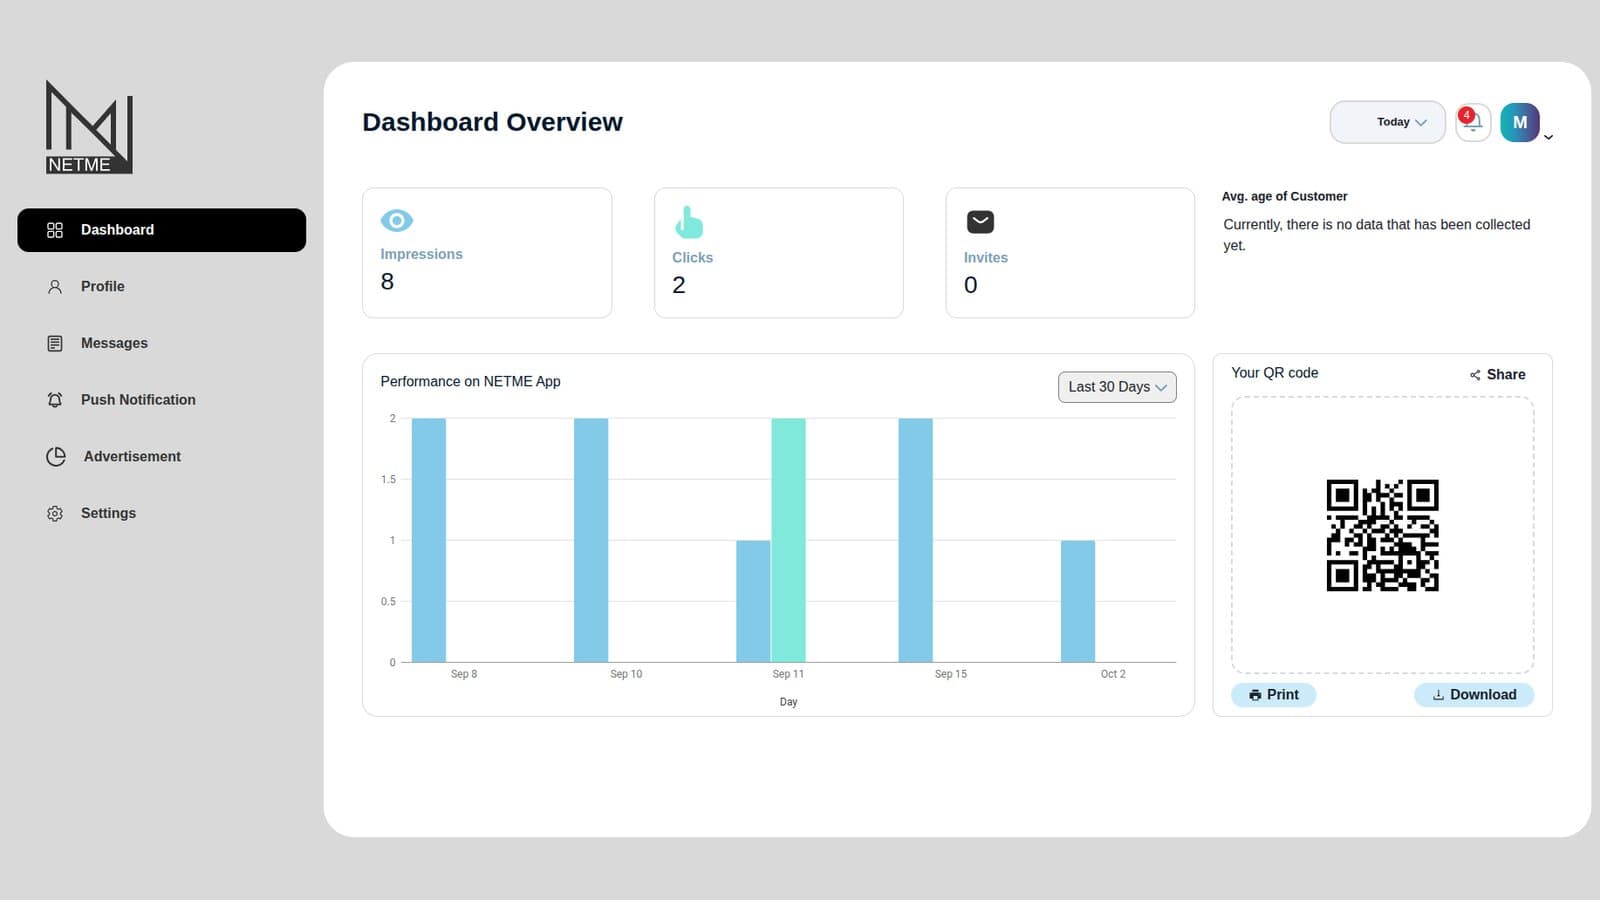Click the Clicks pointing hand icon
The height and width of the screenshot is (900, 1600).
688,222
